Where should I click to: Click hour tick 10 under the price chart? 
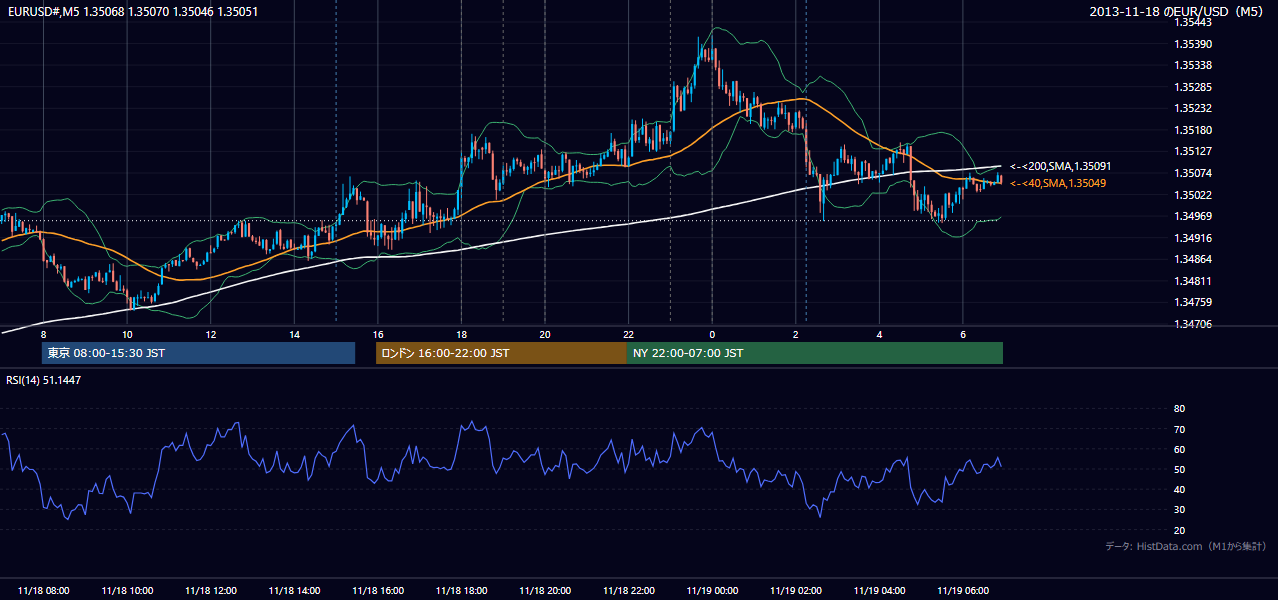pyautogui.click(x=127, y=334)
